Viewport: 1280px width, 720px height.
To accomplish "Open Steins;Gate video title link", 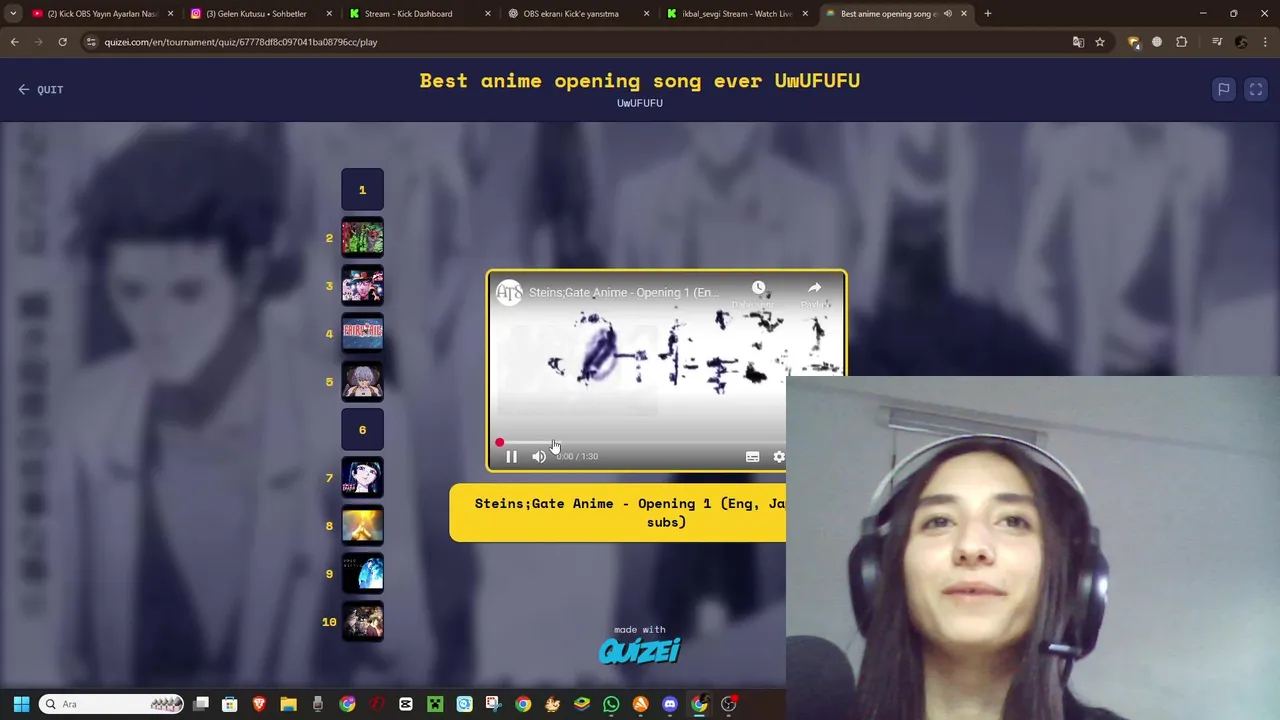I will coord(624,292).
